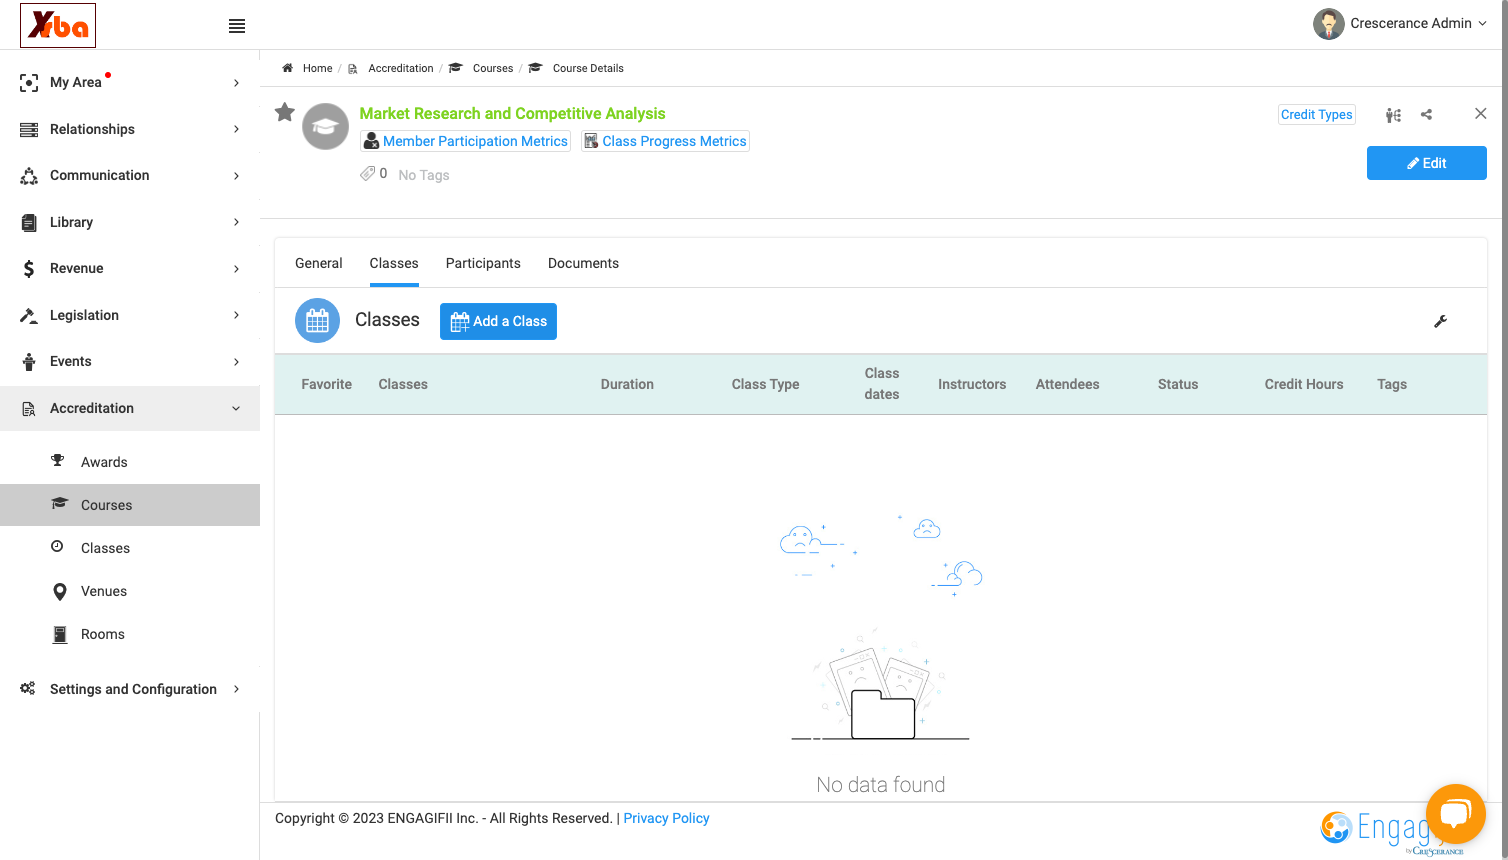Click the Add a Class button
This screenshot has height=860, width=1508.
pyautogui.click(x=498, y=321)
